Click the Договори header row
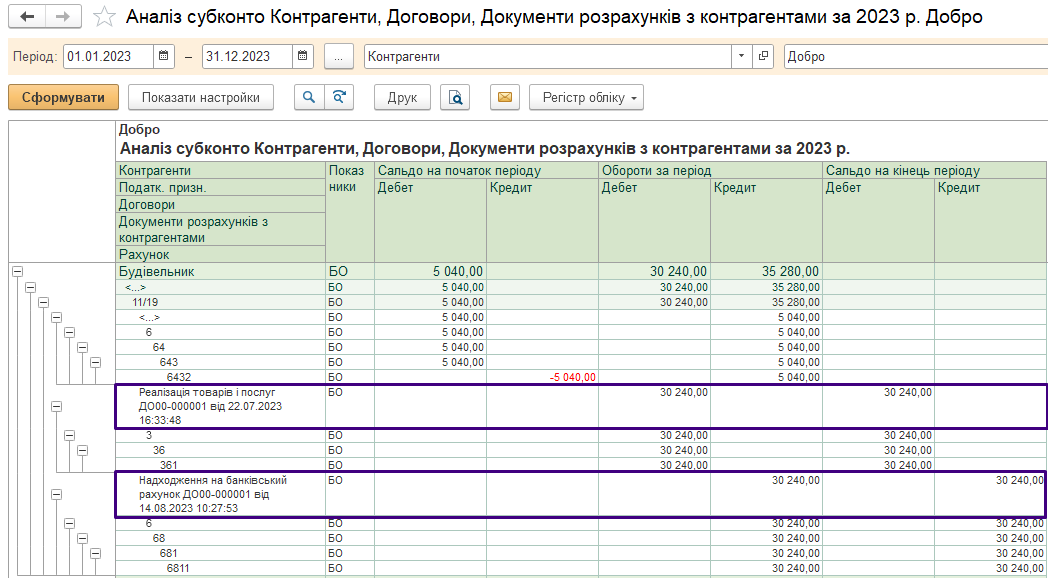1048x578 pixels. [221, 204]
